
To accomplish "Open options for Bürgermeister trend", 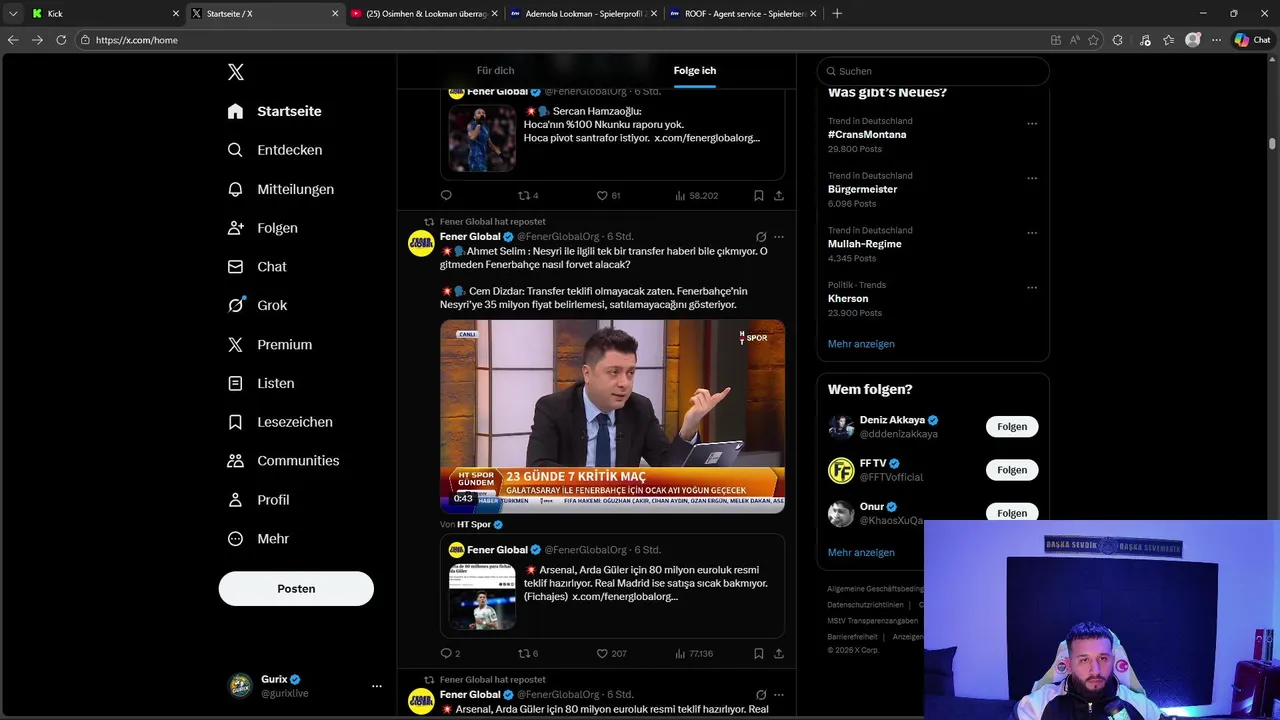I will tap(1032, 179).
